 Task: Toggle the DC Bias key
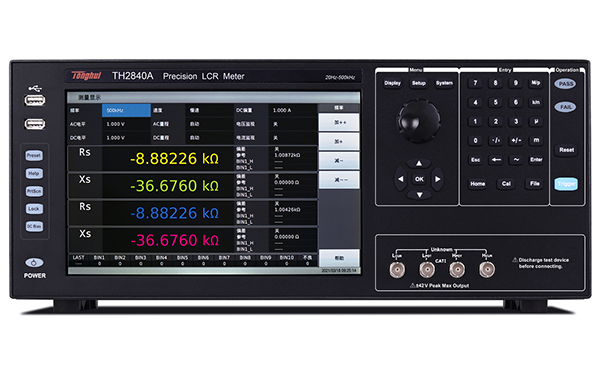pyautogui.click(x=34, y=226)
